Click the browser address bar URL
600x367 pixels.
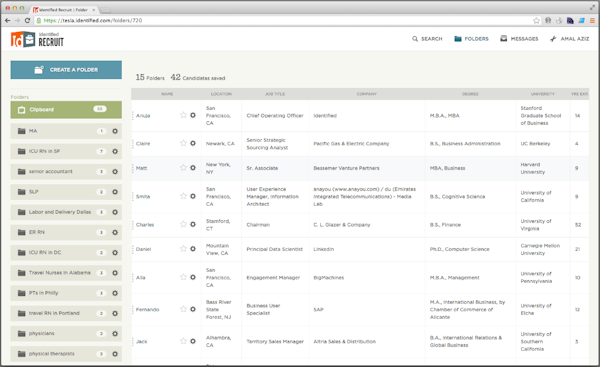tap(93, 20)
